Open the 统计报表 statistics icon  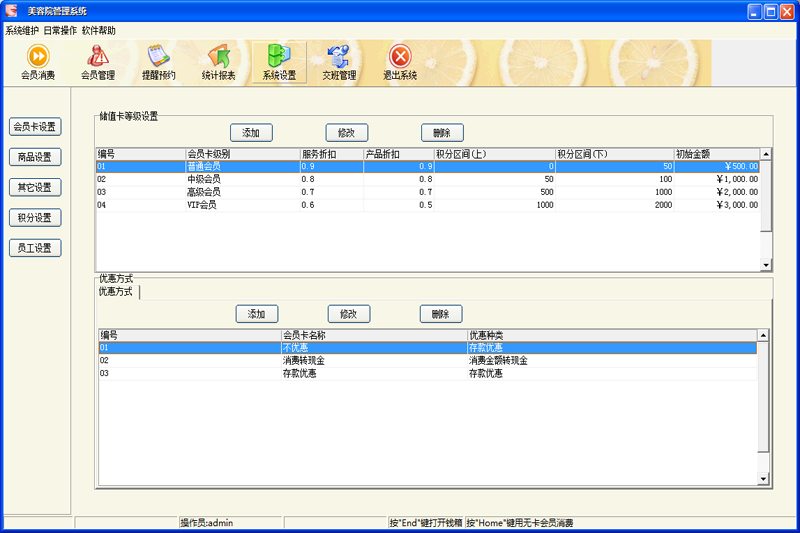point(218,63)
